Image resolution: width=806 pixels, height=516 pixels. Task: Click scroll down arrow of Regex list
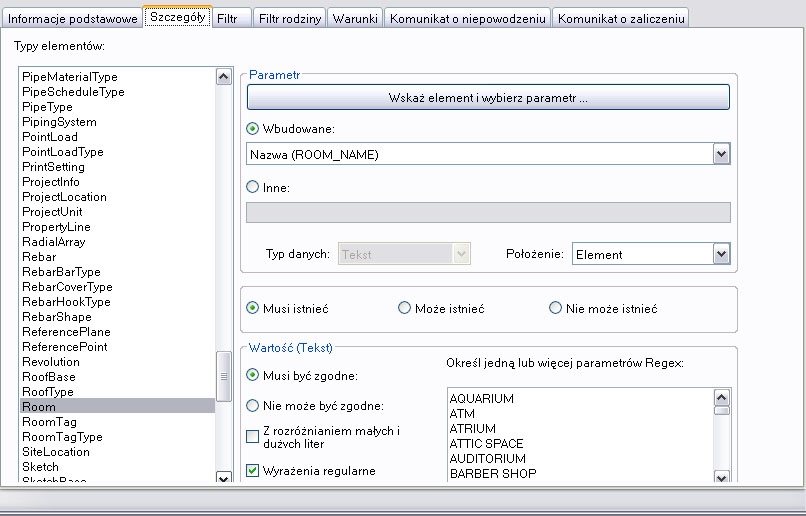(x=721, y=476)
